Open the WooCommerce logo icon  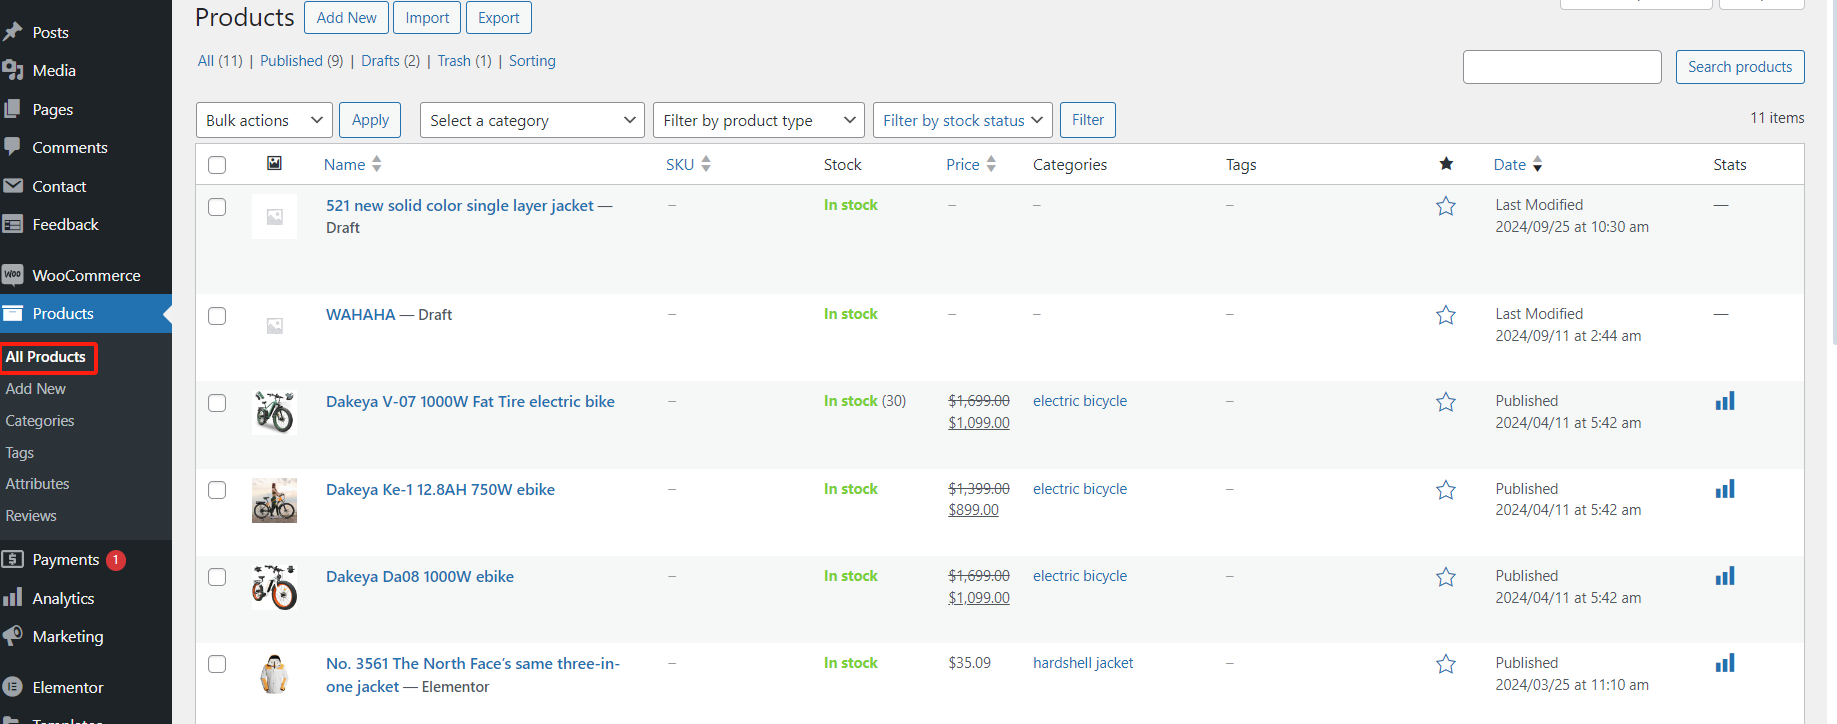click(x=13, y=275)
